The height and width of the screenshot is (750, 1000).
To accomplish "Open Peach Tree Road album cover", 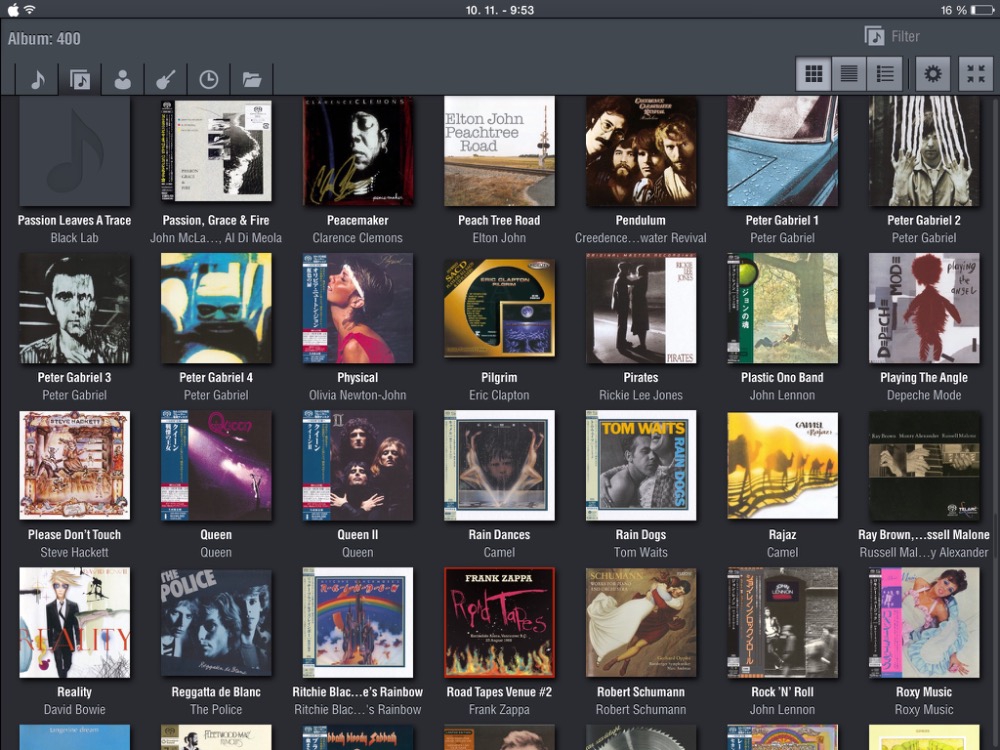I will point(499,151).
